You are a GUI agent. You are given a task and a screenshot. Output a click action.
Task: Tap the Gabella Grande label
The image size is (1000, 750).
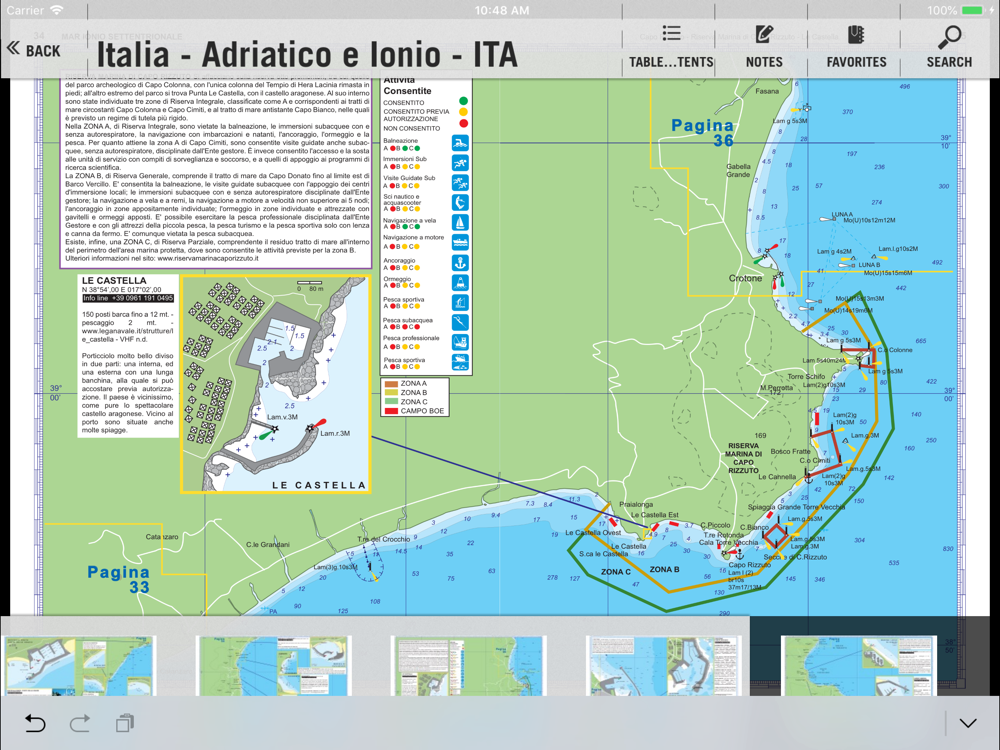[739, 170]
